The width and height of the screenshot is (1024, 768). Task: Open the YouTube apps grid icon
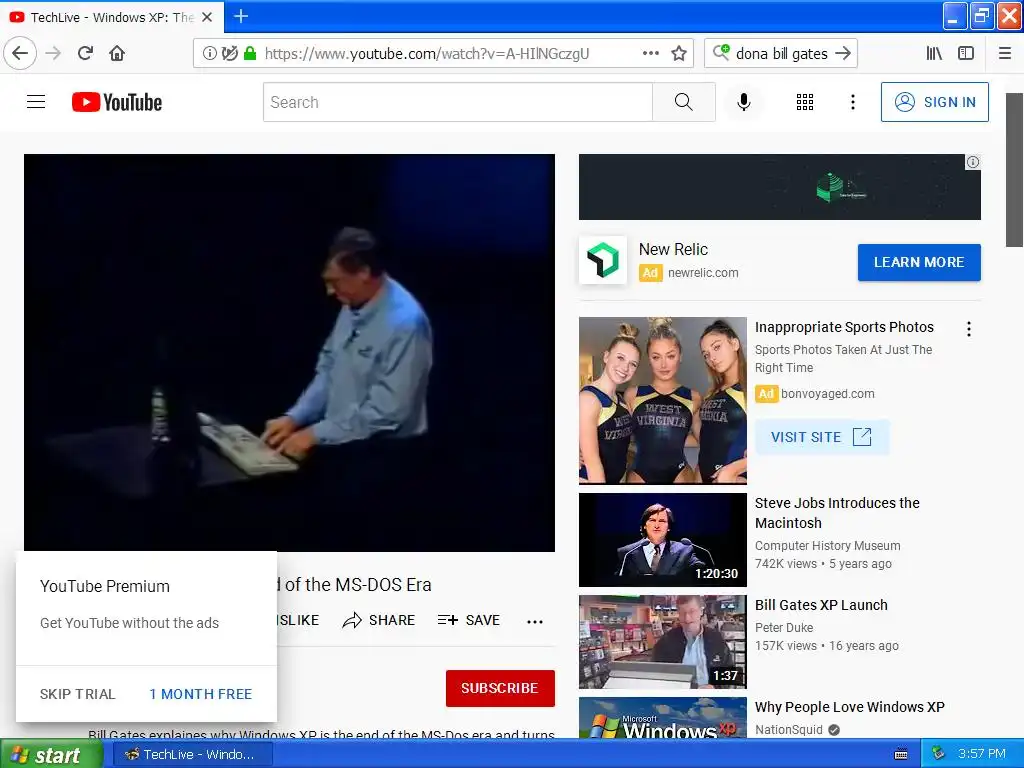[805, 102]
